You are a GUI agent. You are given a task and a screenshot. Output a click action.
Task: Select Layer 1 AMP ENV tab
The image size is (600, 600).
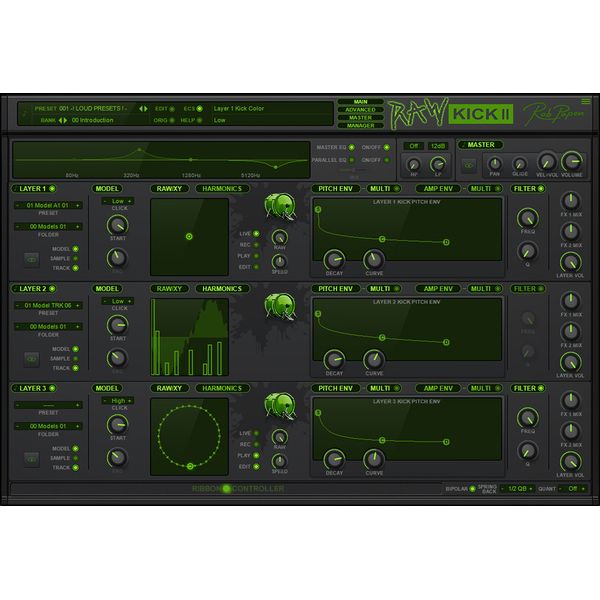point(438,189)
